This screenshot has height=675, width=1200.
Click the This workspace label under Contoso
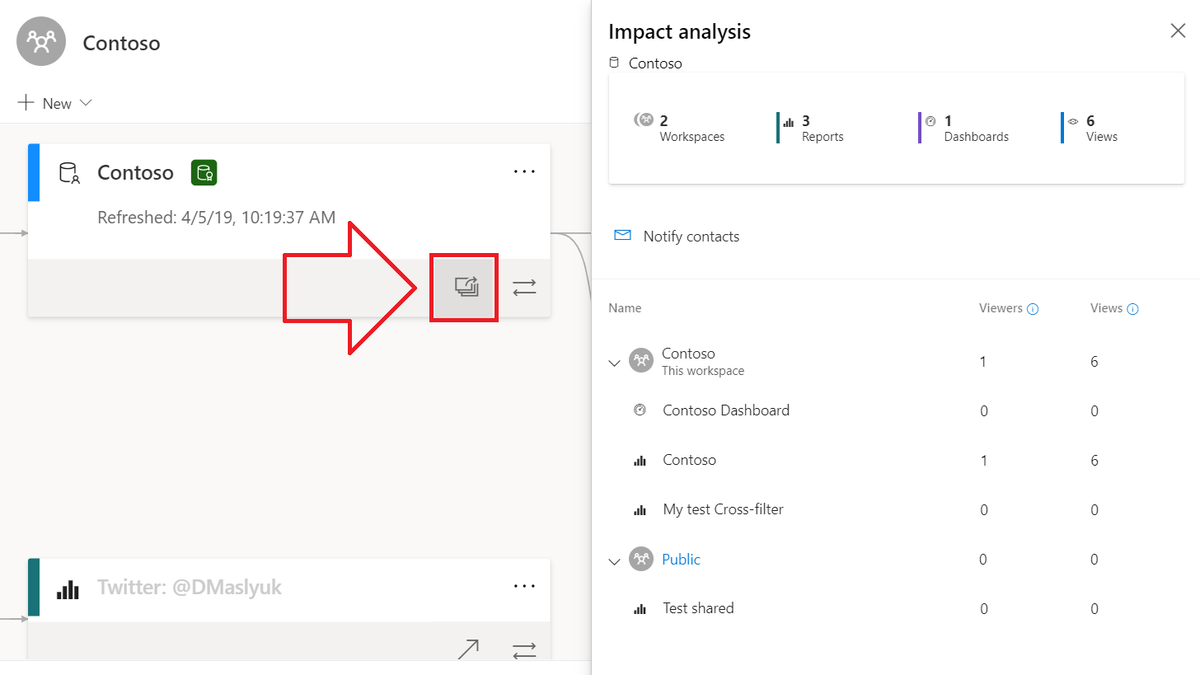click(703, 371)
